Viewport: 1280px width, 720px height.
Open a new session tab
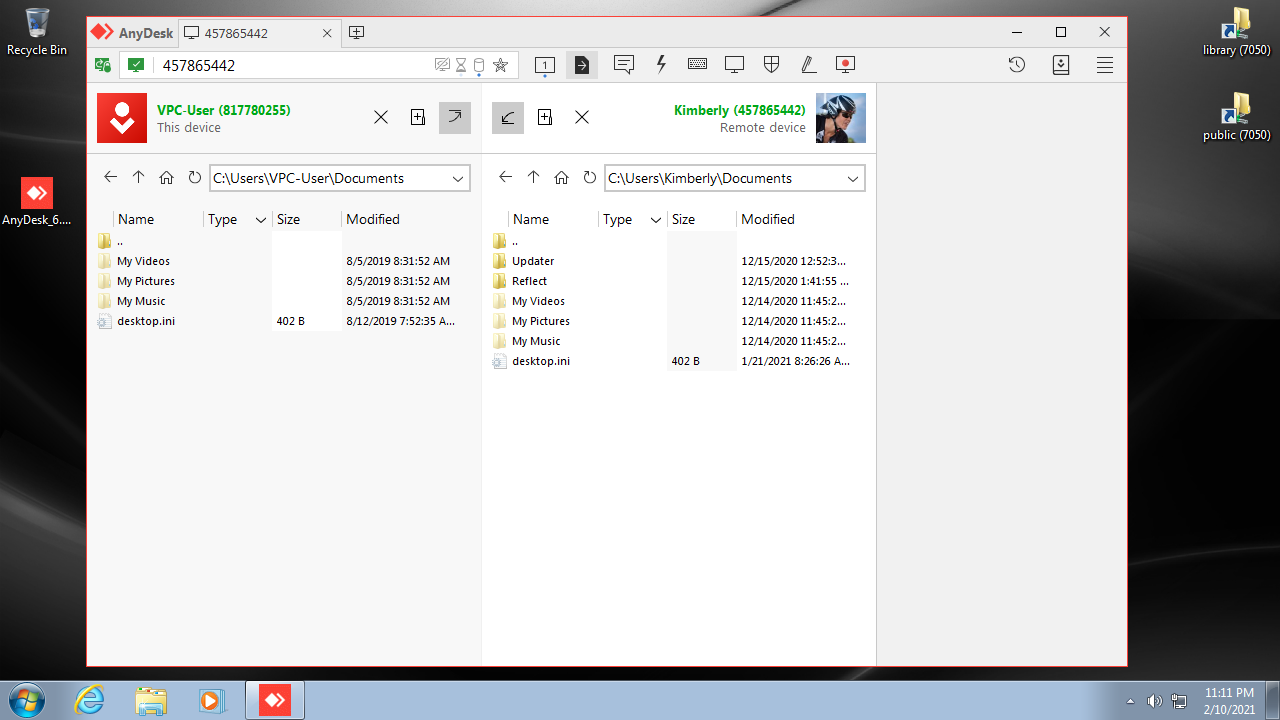pyautogui.click(x=356, y=33)
